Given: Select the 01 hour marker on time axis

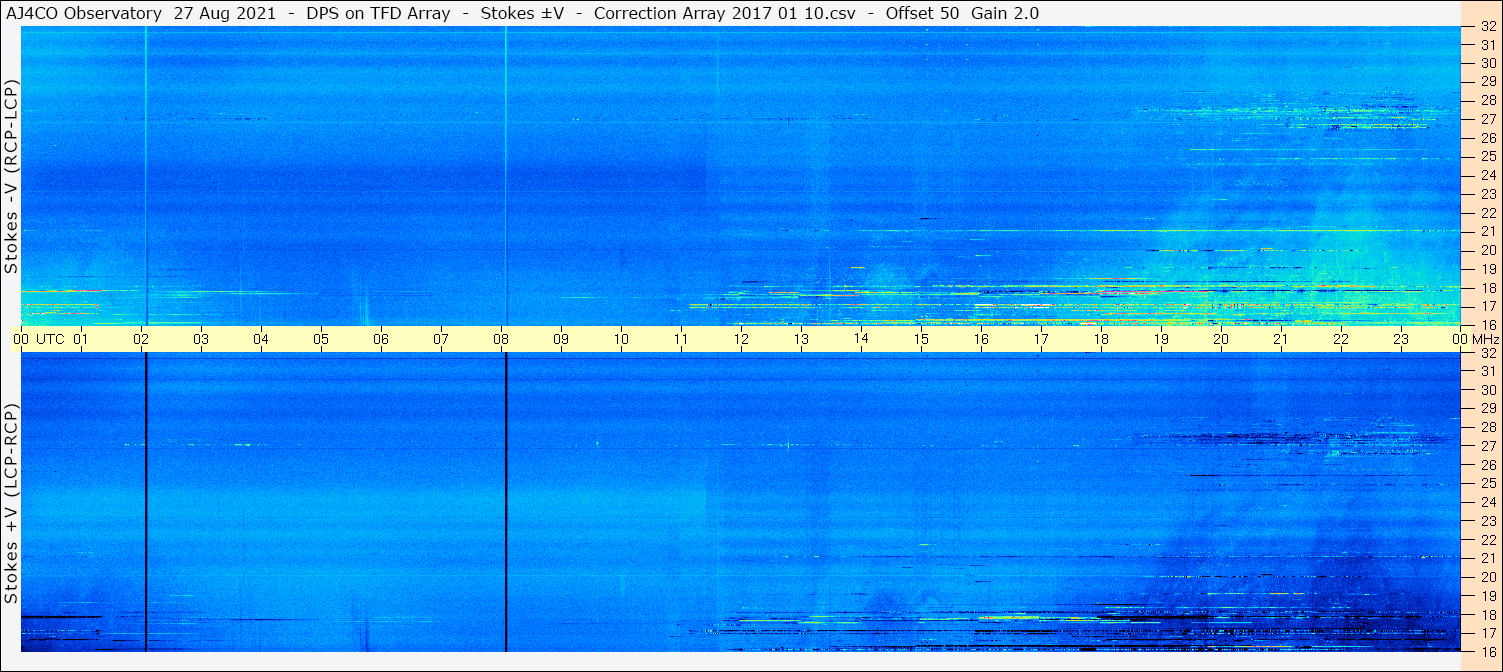Looking at the screenshot, I should pyautogui.click(x=81, y=339).
